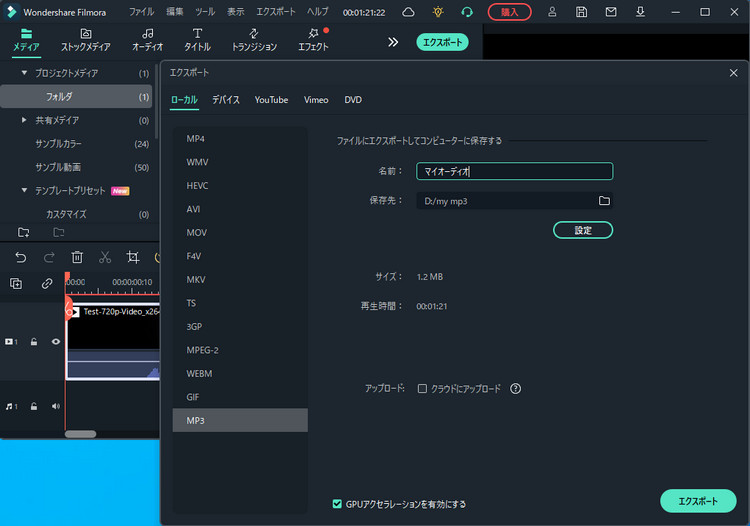This screenshot has height=526, width=750.
Task: Collapse the テンプレートプリセット node
Action: (x=24, y=190)
